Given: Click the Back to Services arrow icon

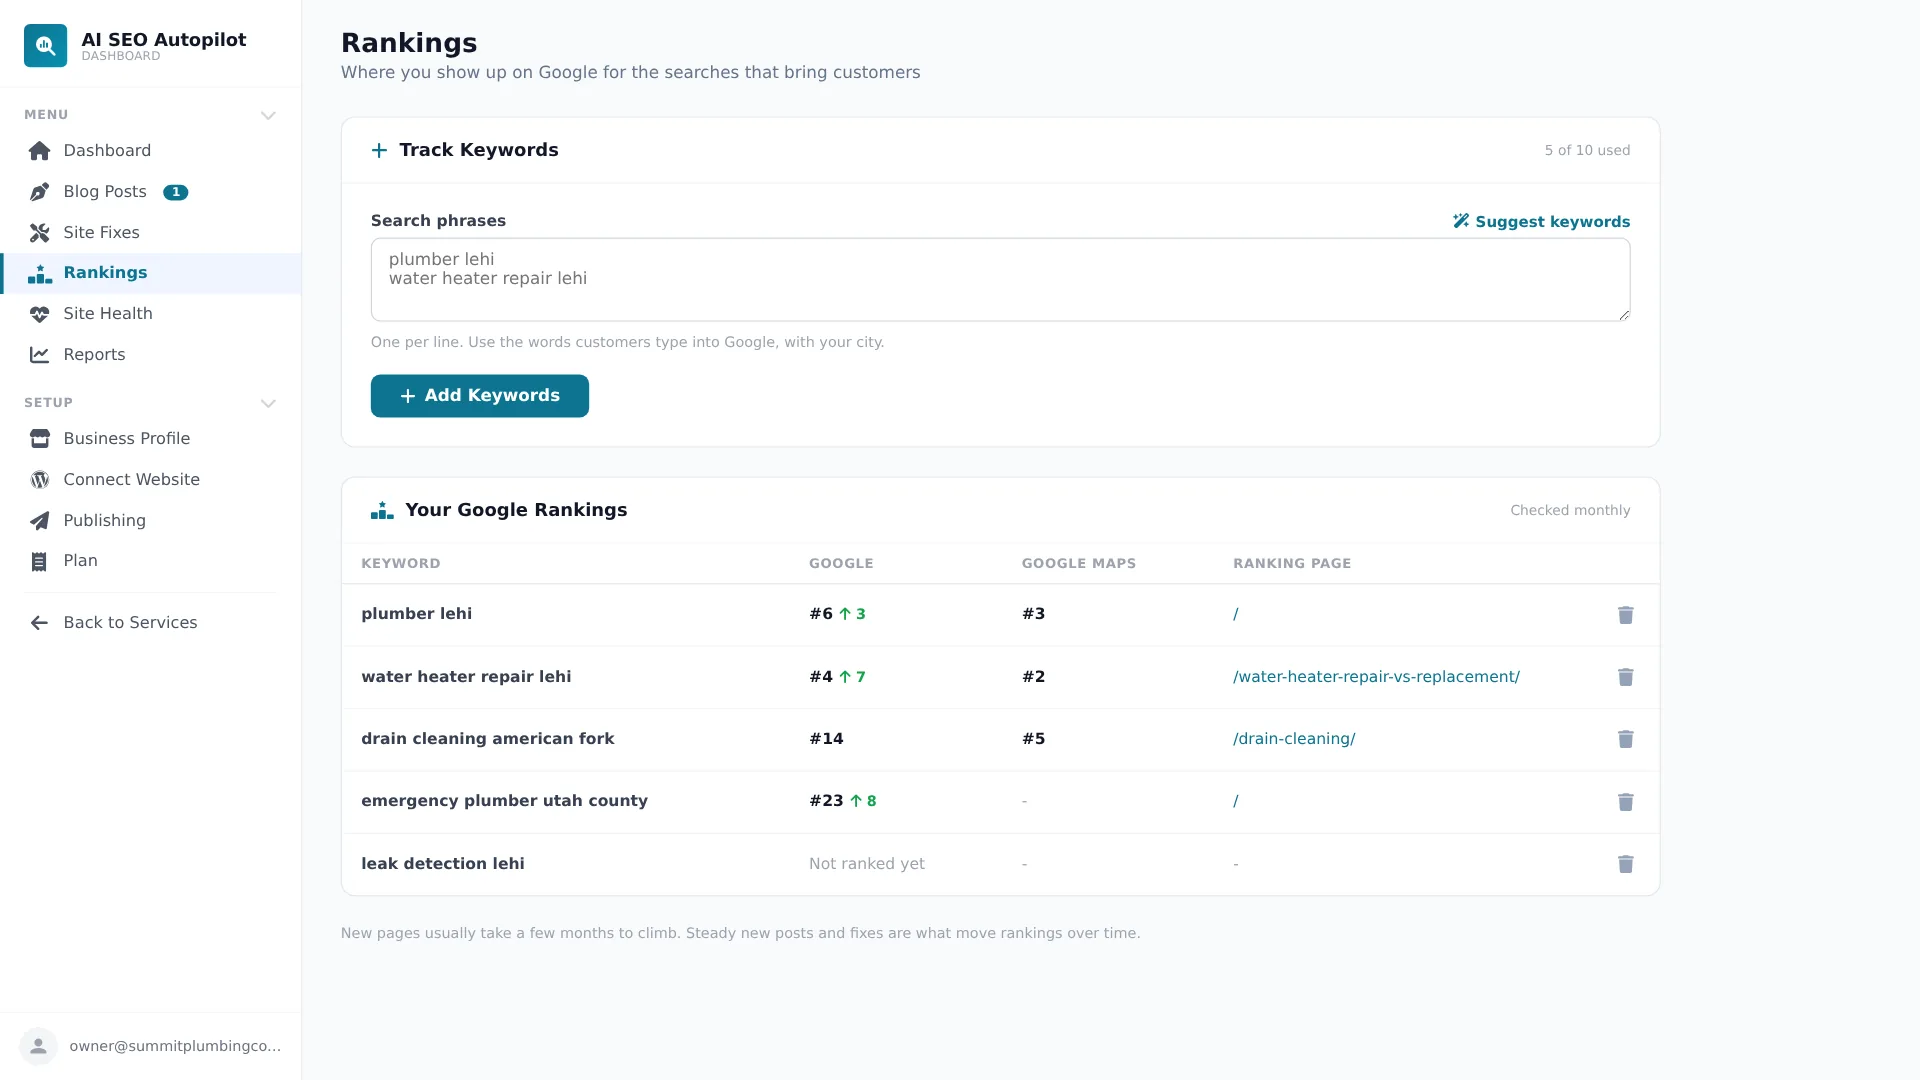Looking at the screenshot, I should 39,623.
